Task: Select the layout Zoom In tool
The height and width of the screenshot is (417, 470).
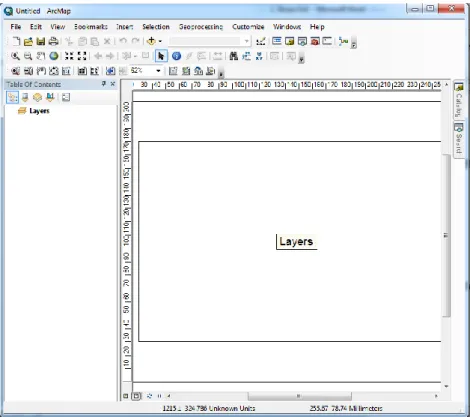Action: tap(15, 71)
